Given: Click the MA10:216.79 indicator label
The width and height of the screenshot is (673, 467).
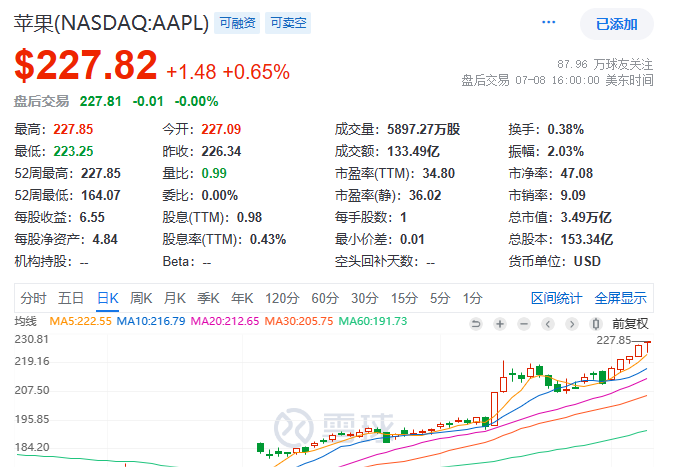Looking at the screenshot, I should [151, 321].
